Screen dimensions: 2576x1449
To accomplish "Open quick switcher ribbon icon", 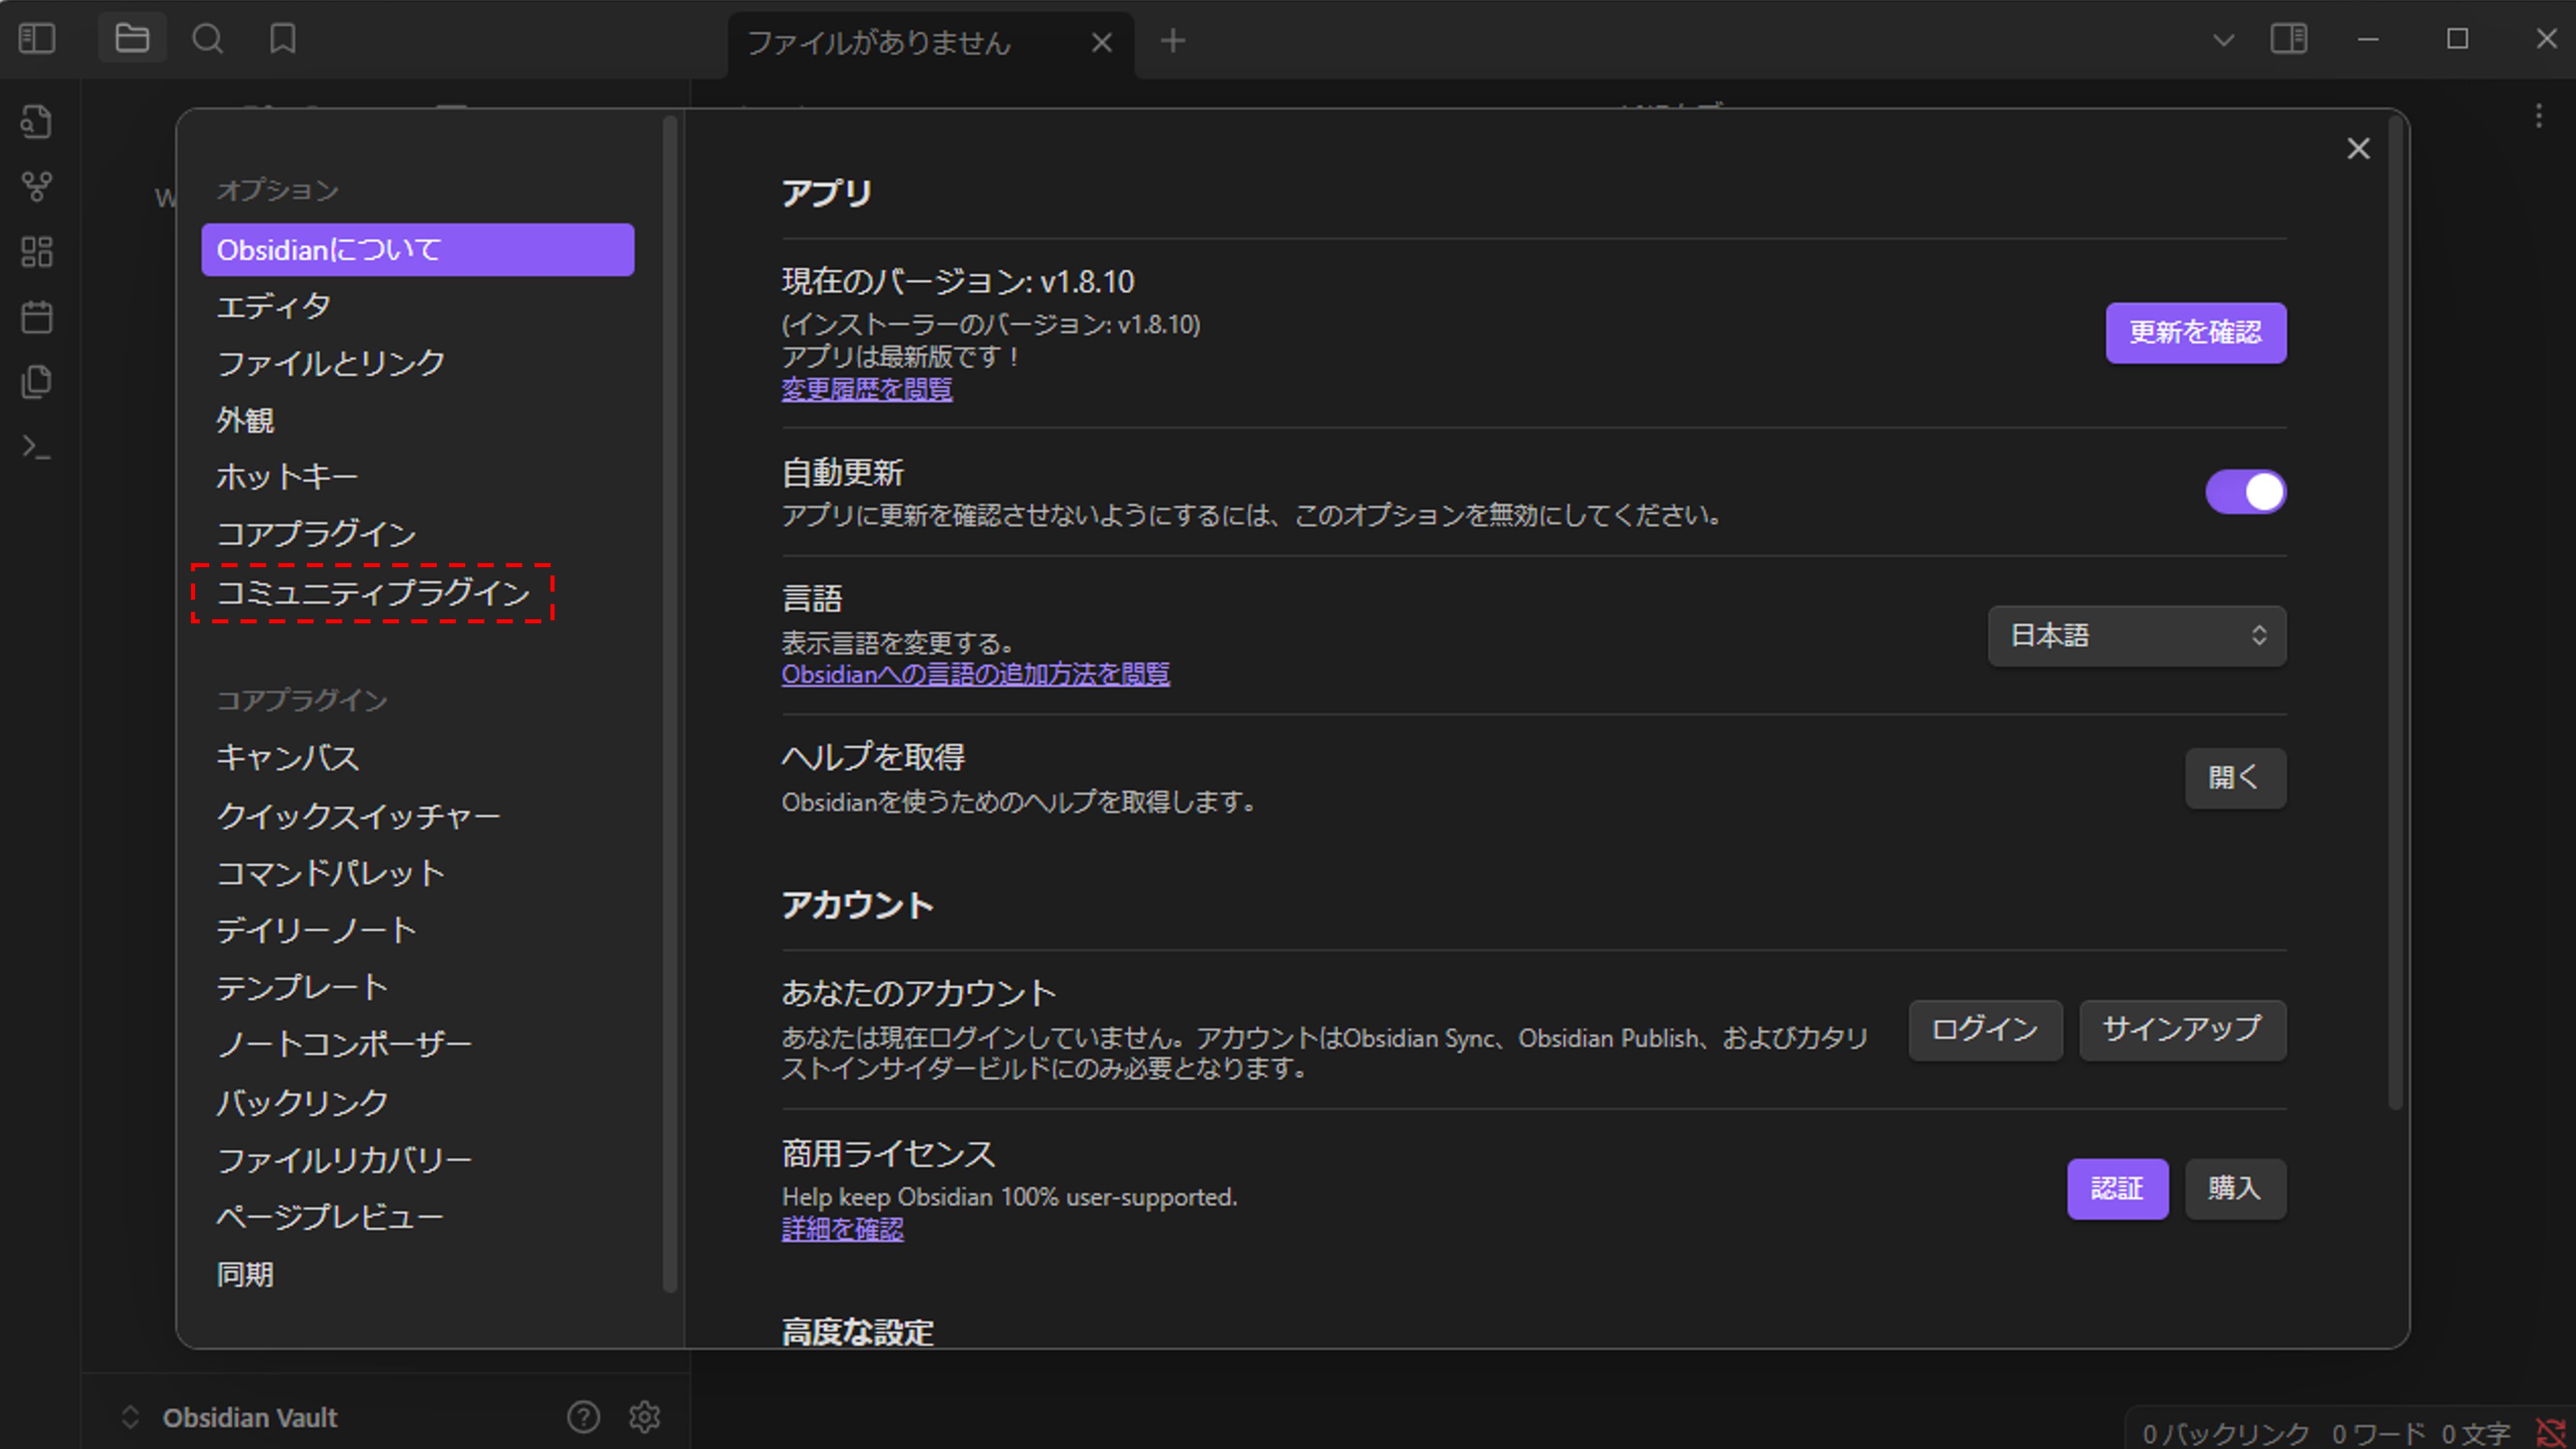I will pyautogui.click(x=37, y=121).
